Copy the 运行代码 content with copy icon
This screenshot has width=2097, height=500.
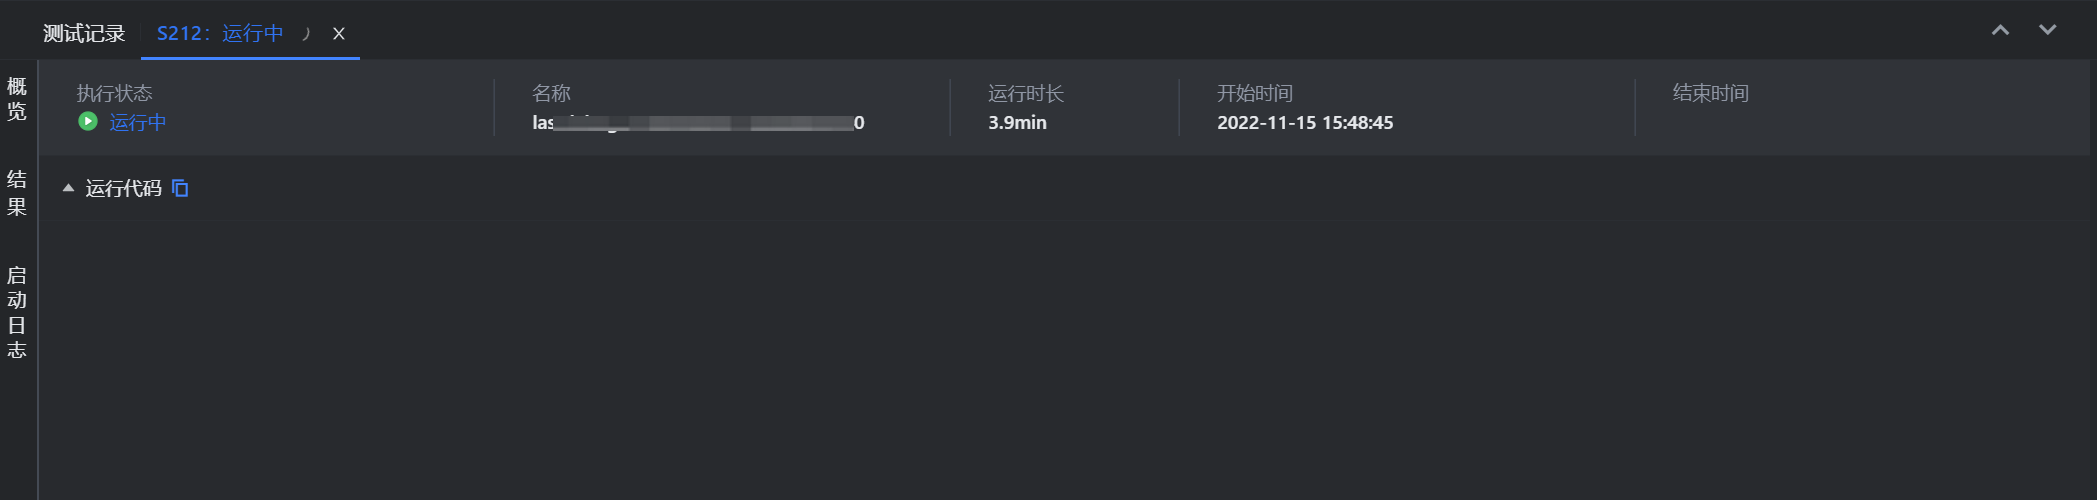pyautogui.click(x=180, y=188)
